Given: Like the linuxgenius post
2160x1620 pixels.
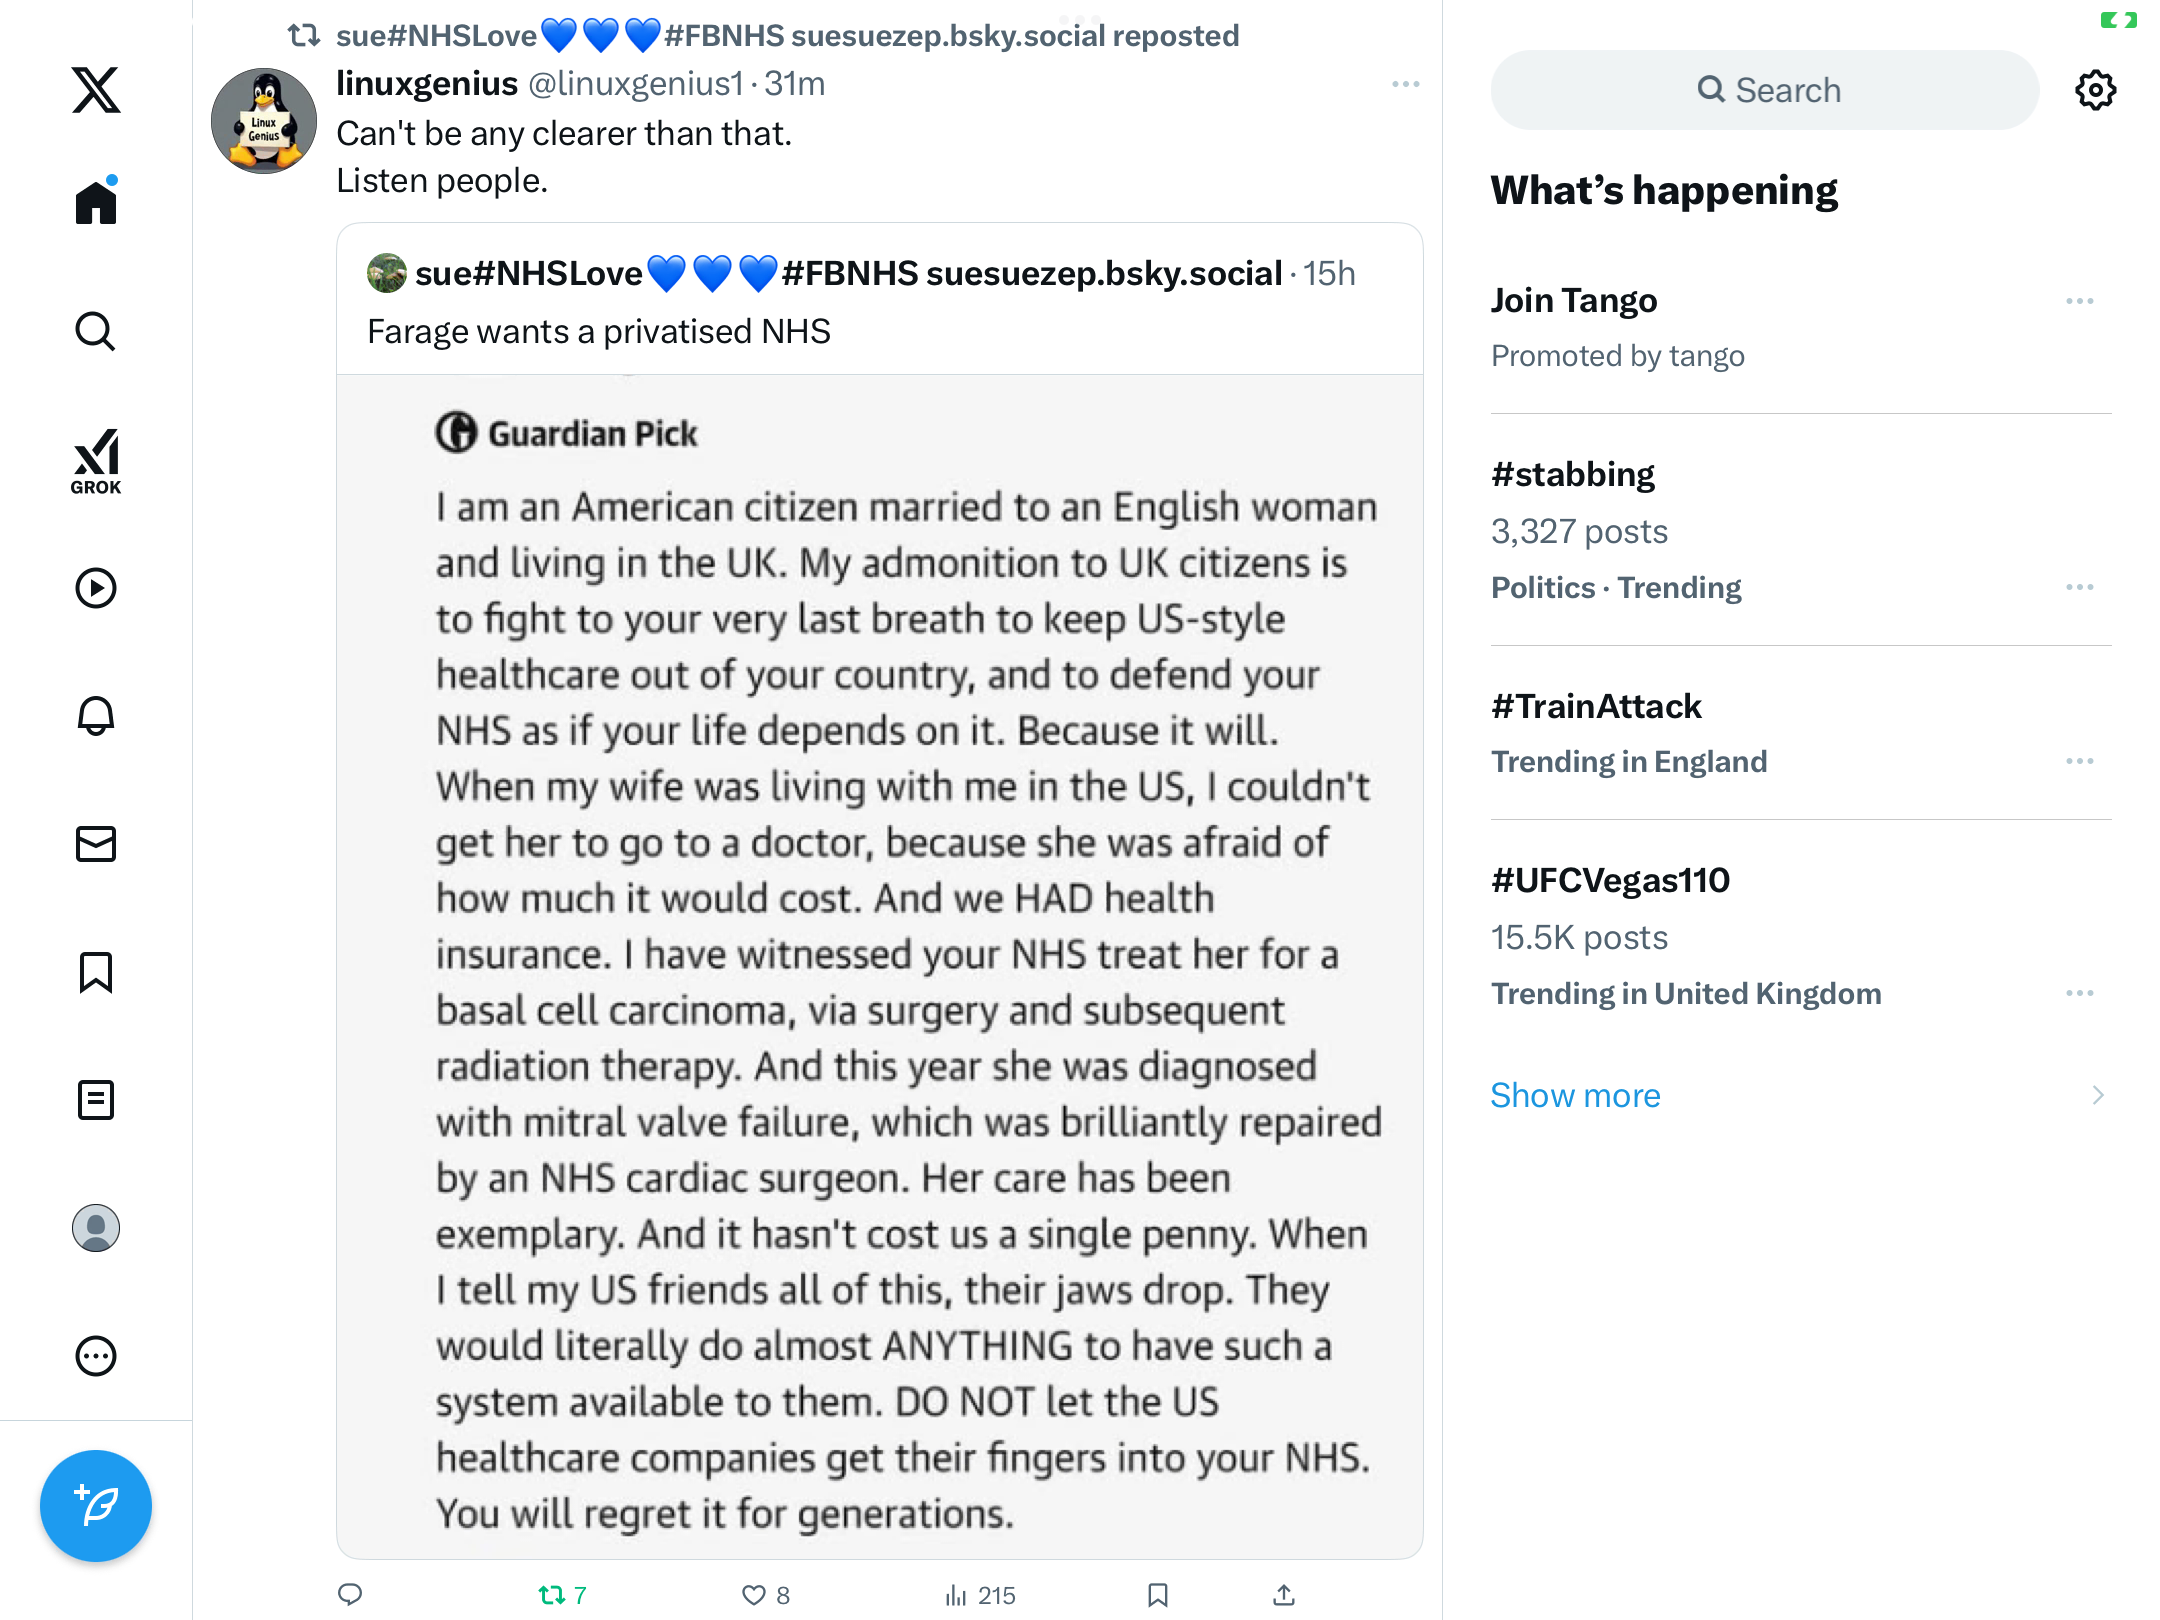Looking at the screenshot, I should 754,1595.
